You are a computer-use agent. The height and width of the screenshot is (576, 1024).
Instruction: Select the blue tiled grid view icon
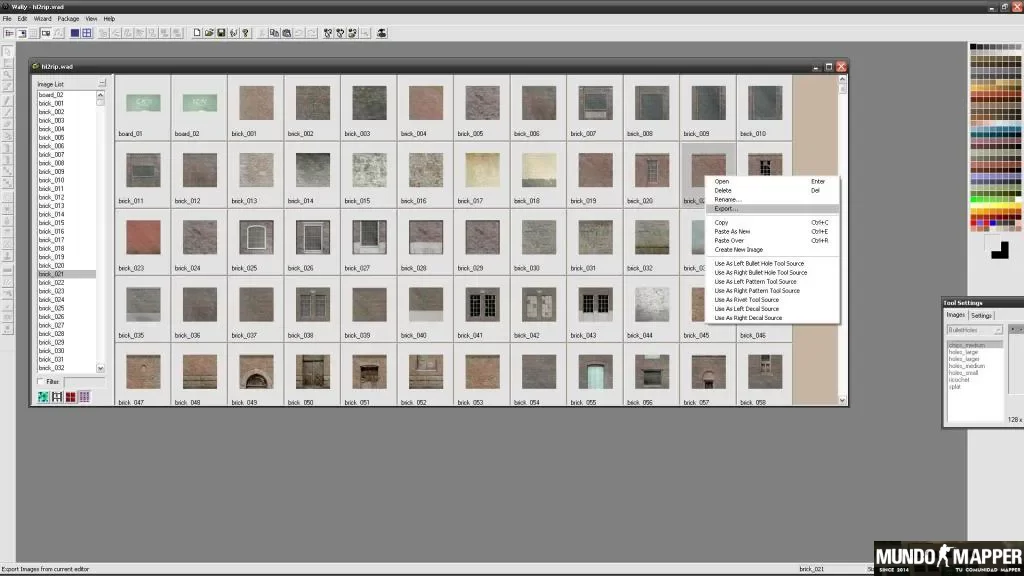(x=87, y=33)
